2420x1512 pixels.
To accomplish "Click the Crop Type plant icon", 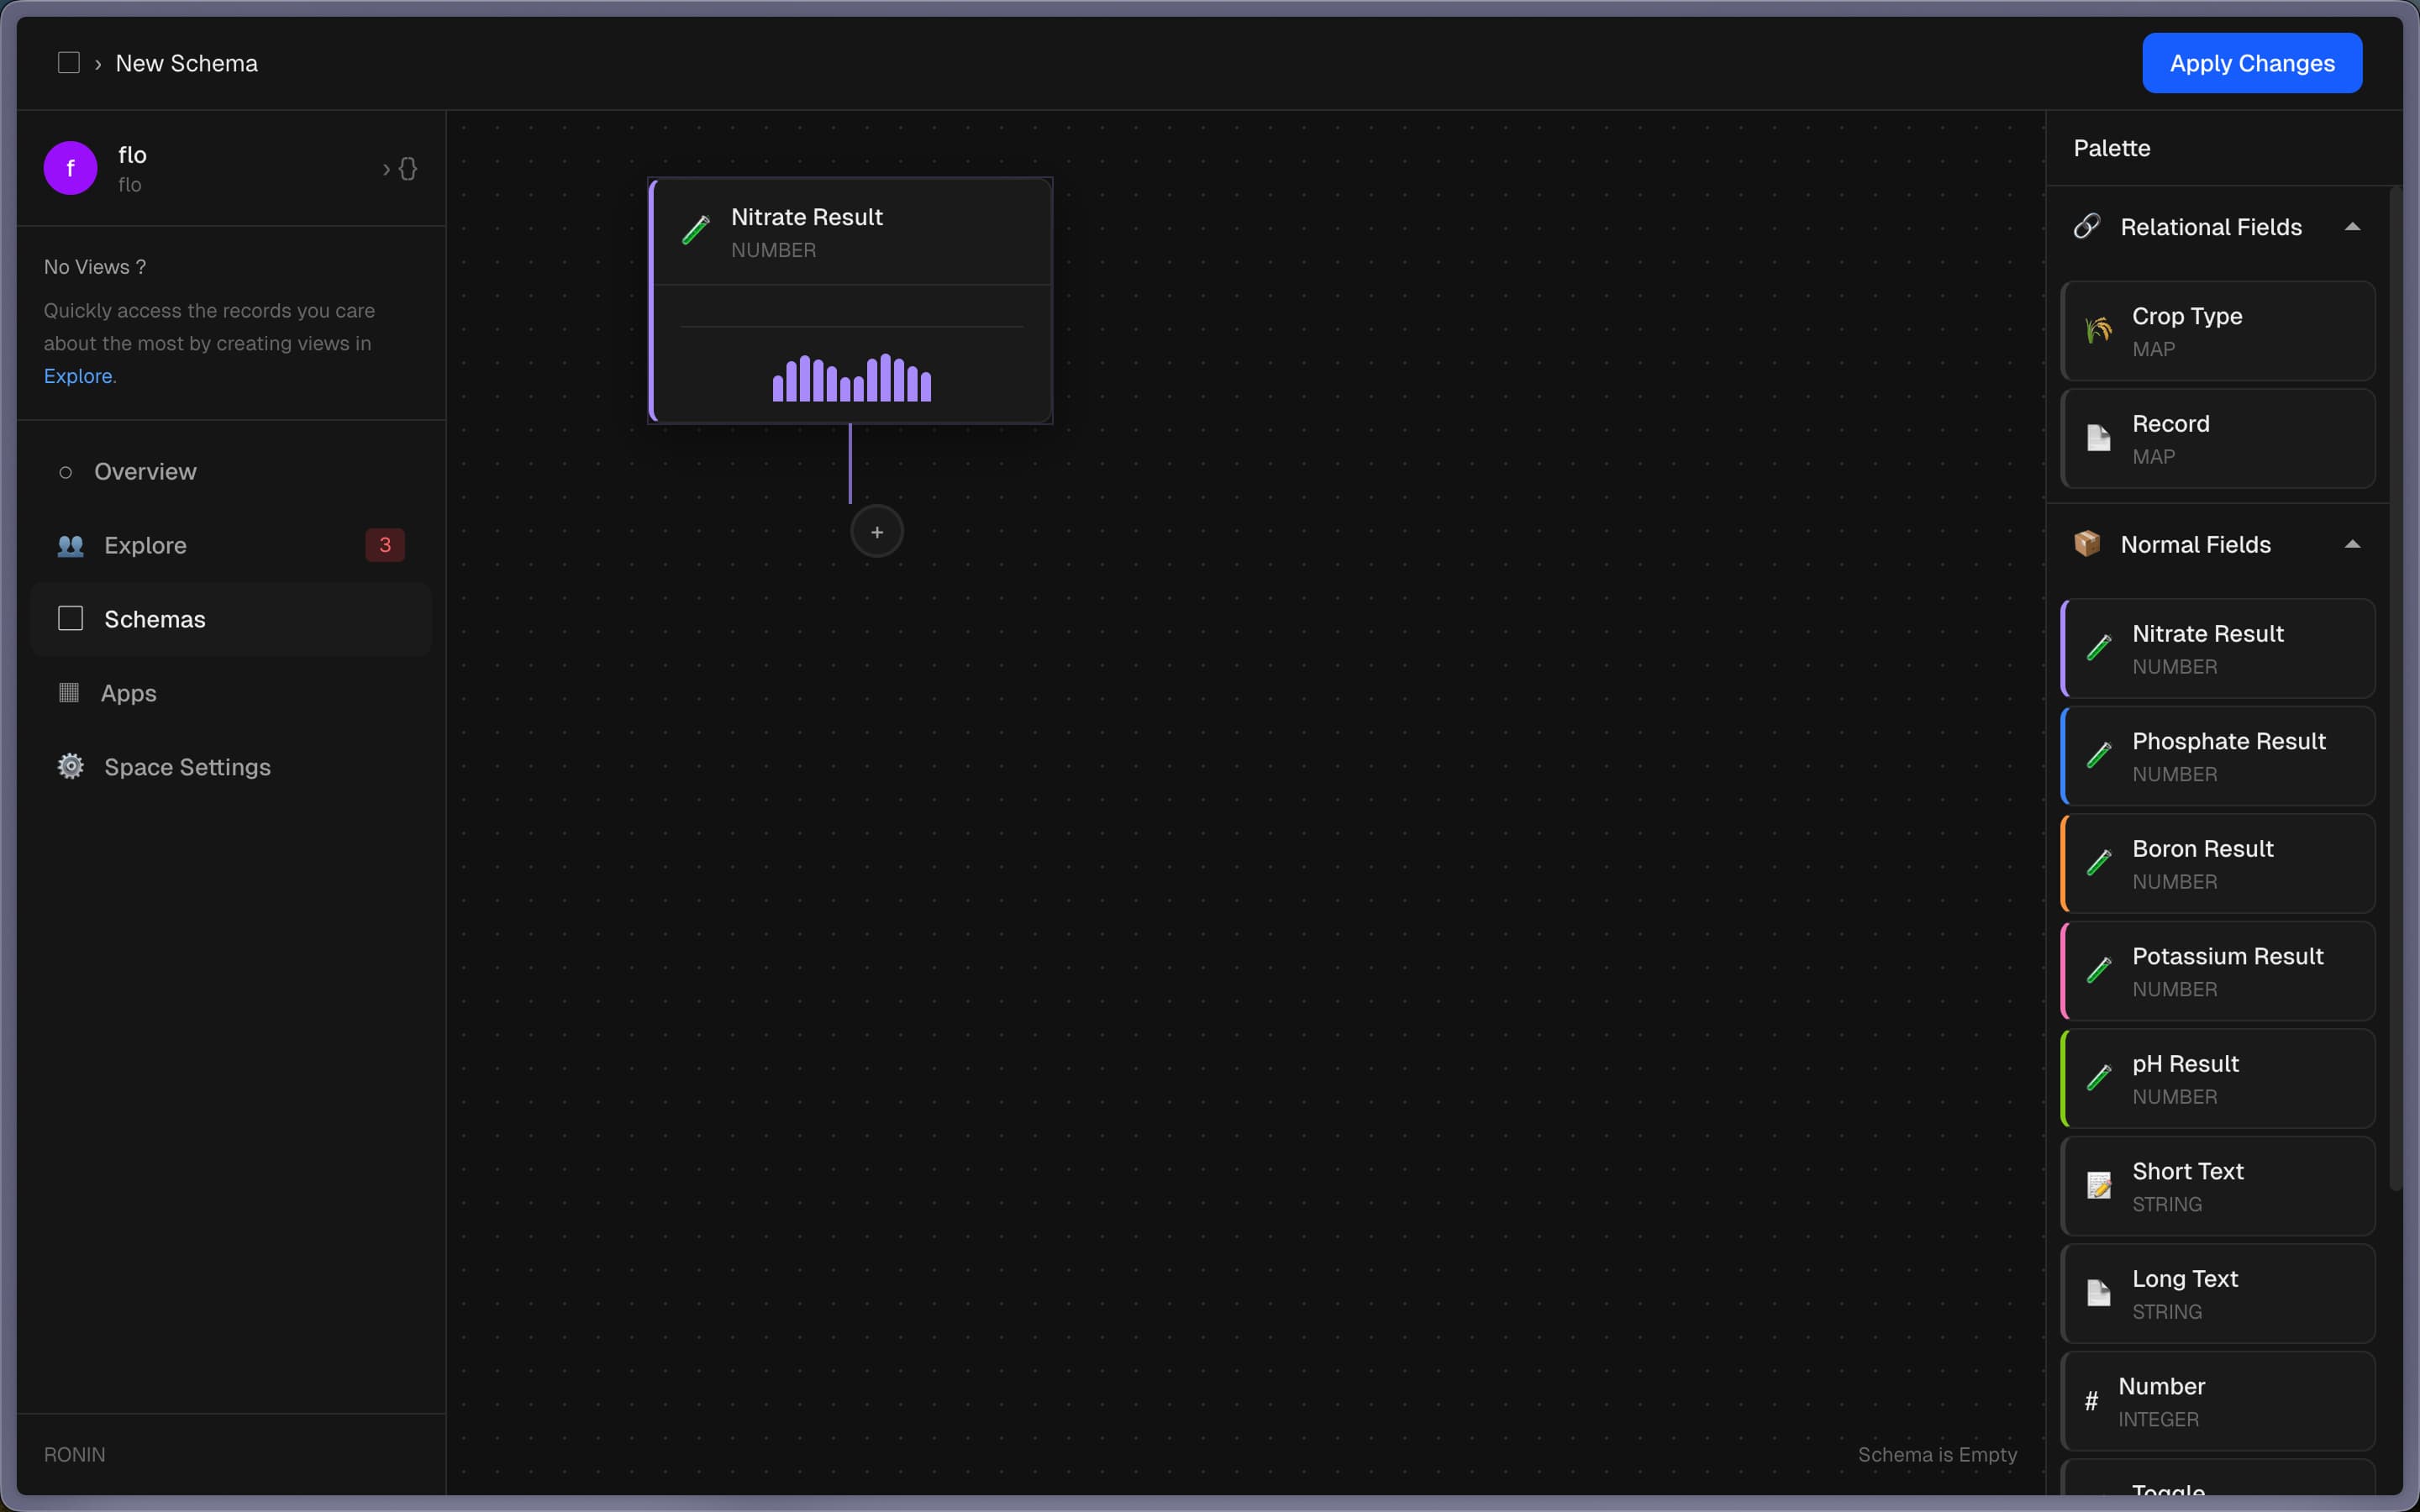I will [2098, 330].
